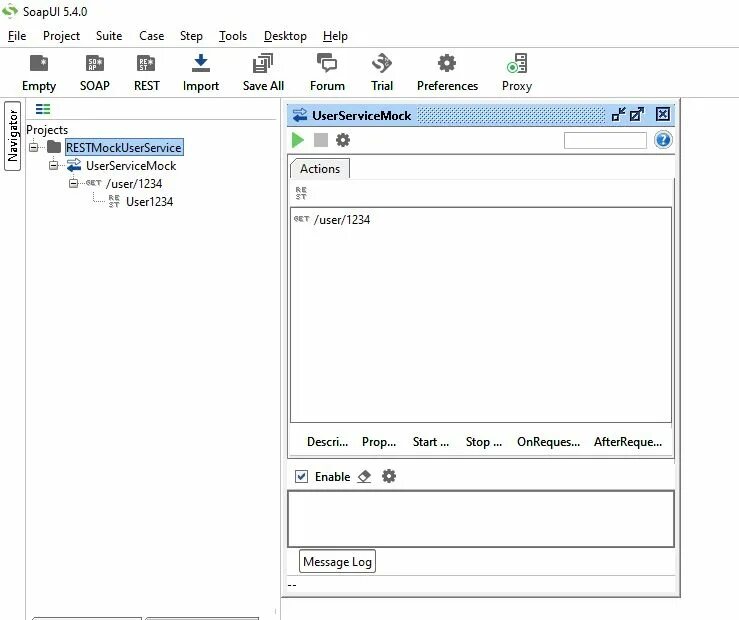Open the Desktop menu
Screen dimensions: 739x620
point(285,36)
